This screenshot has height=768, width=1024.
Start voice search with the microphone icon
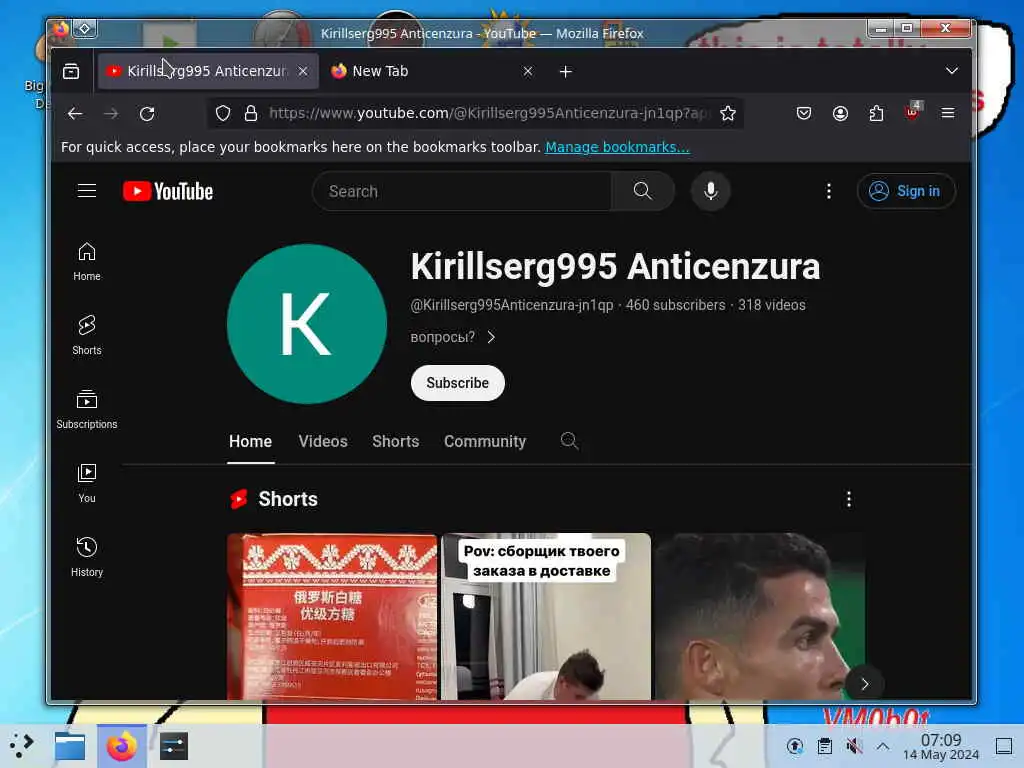coord(711,191)
